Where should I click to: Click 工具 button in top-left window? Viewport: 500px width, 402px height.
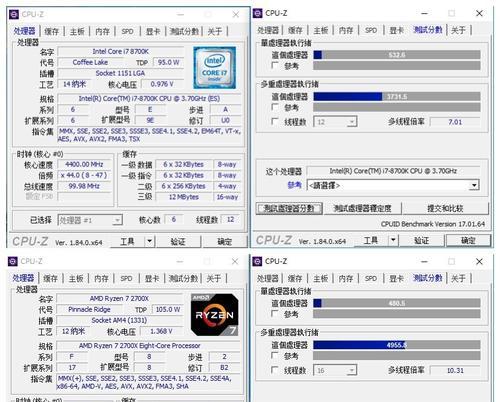[127, 241]
